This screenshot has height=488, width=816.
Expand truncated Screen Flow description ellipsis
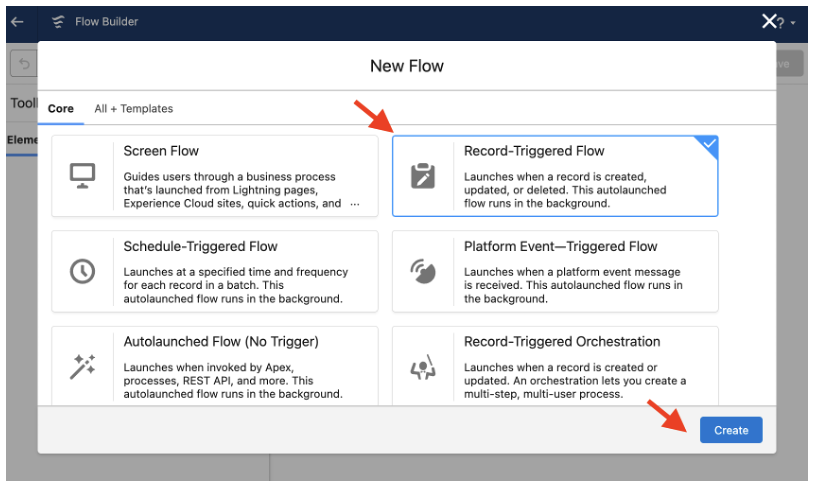coord(355,204)
